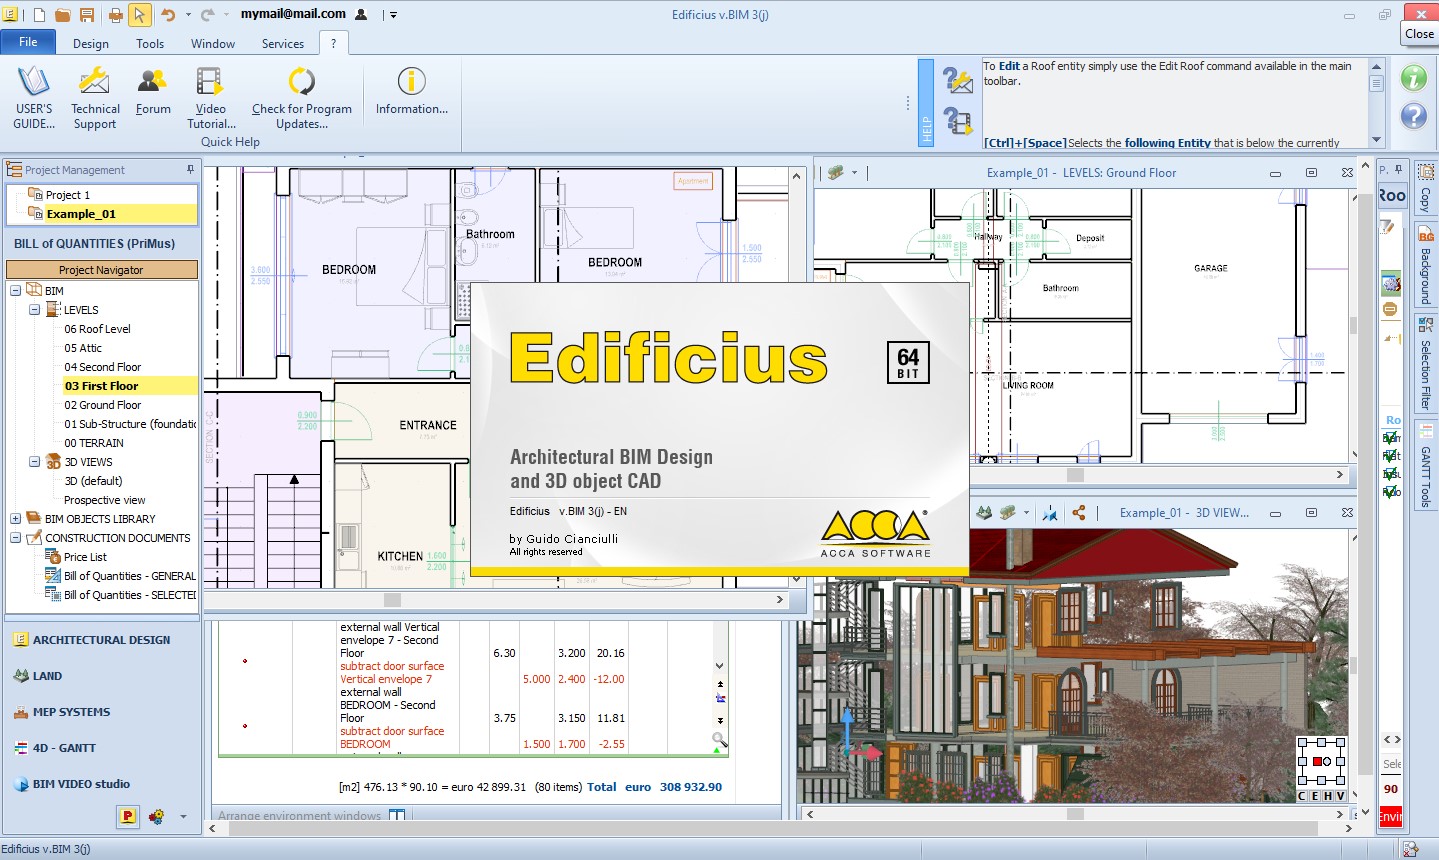Run Check for Program Updates
Screen dimensions: 1439x860
point(301,96)
